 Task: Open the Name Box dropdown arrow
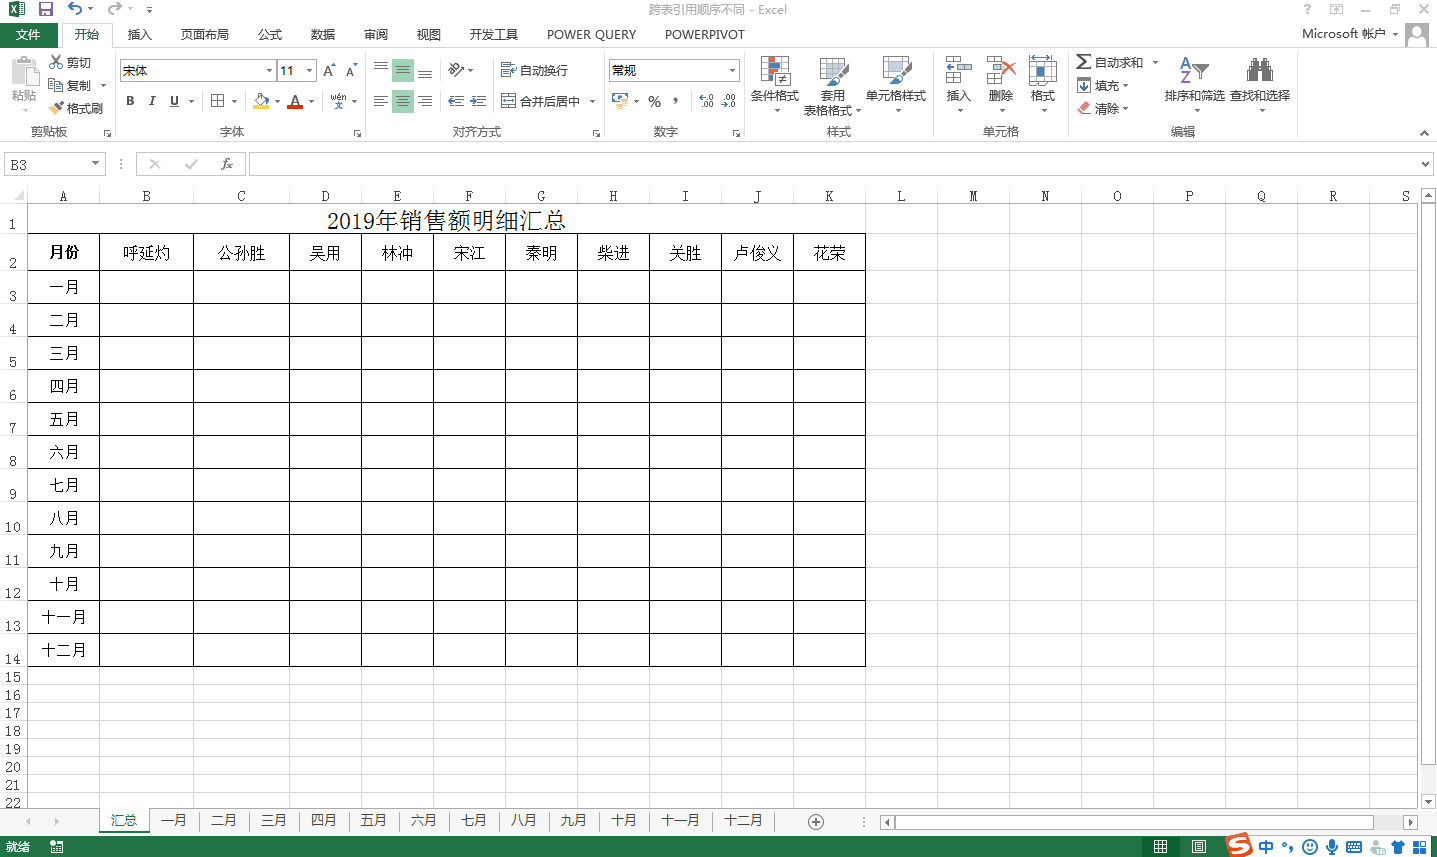96,164
